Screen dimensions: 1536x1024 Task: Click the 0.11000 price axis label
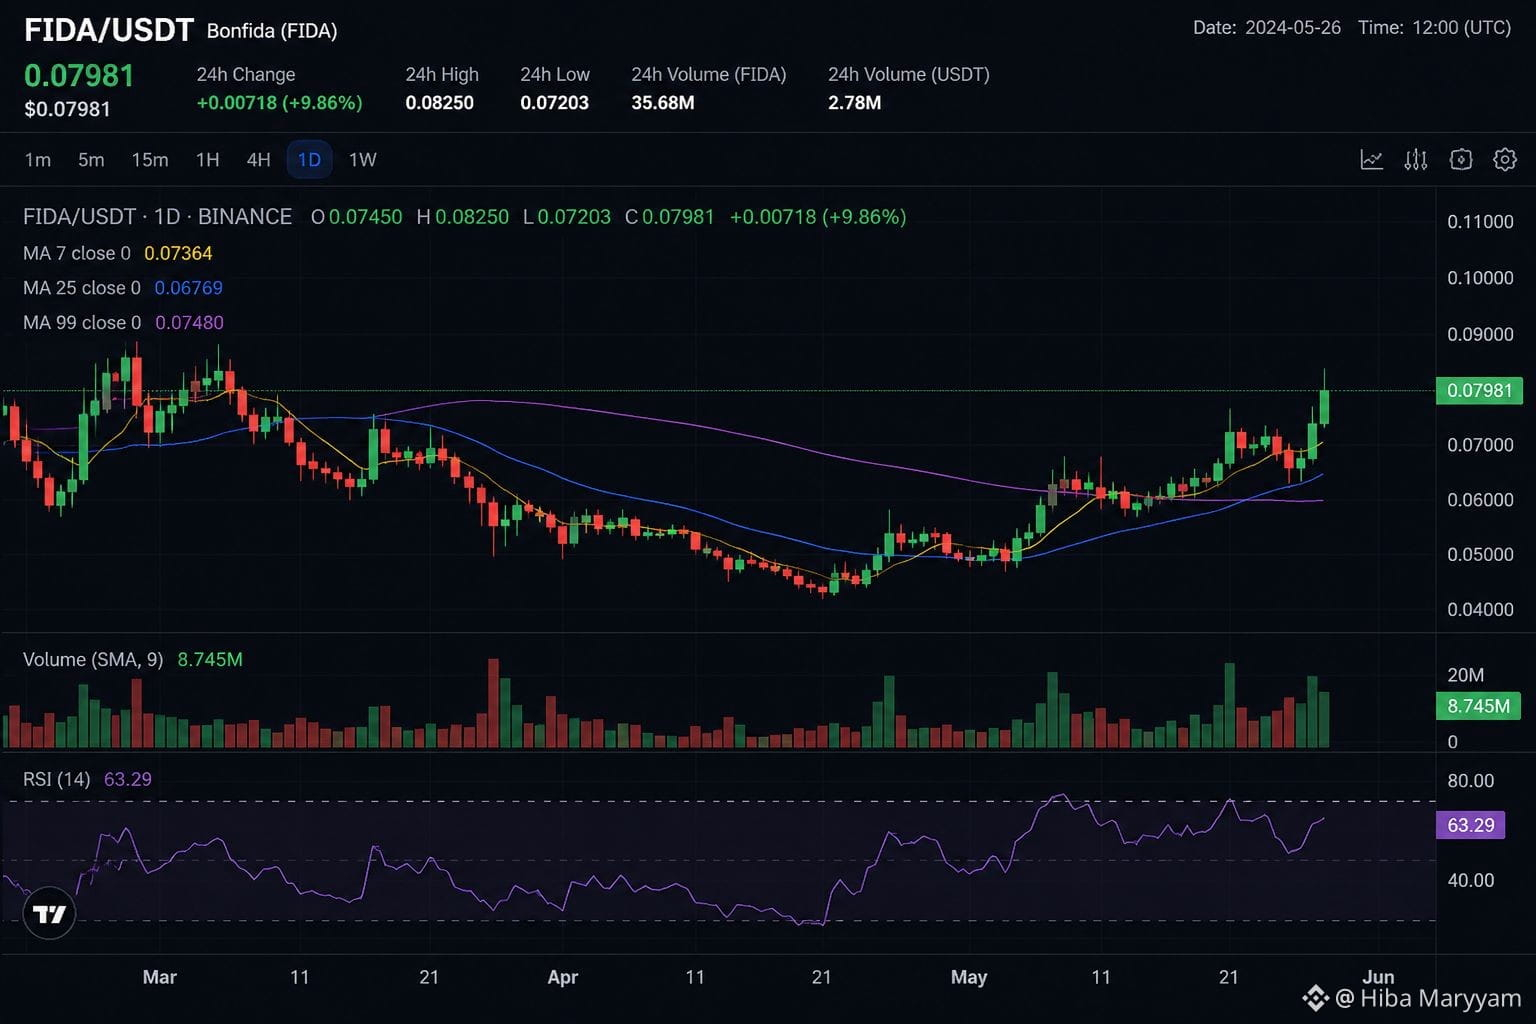1480,222
